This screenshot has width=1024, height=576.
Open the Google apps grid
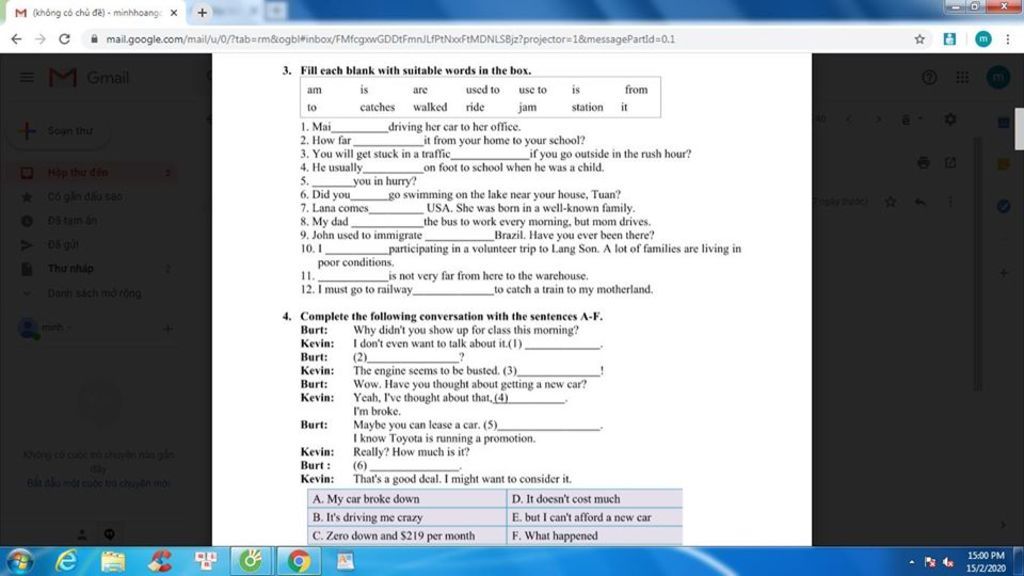coord(962,78)
